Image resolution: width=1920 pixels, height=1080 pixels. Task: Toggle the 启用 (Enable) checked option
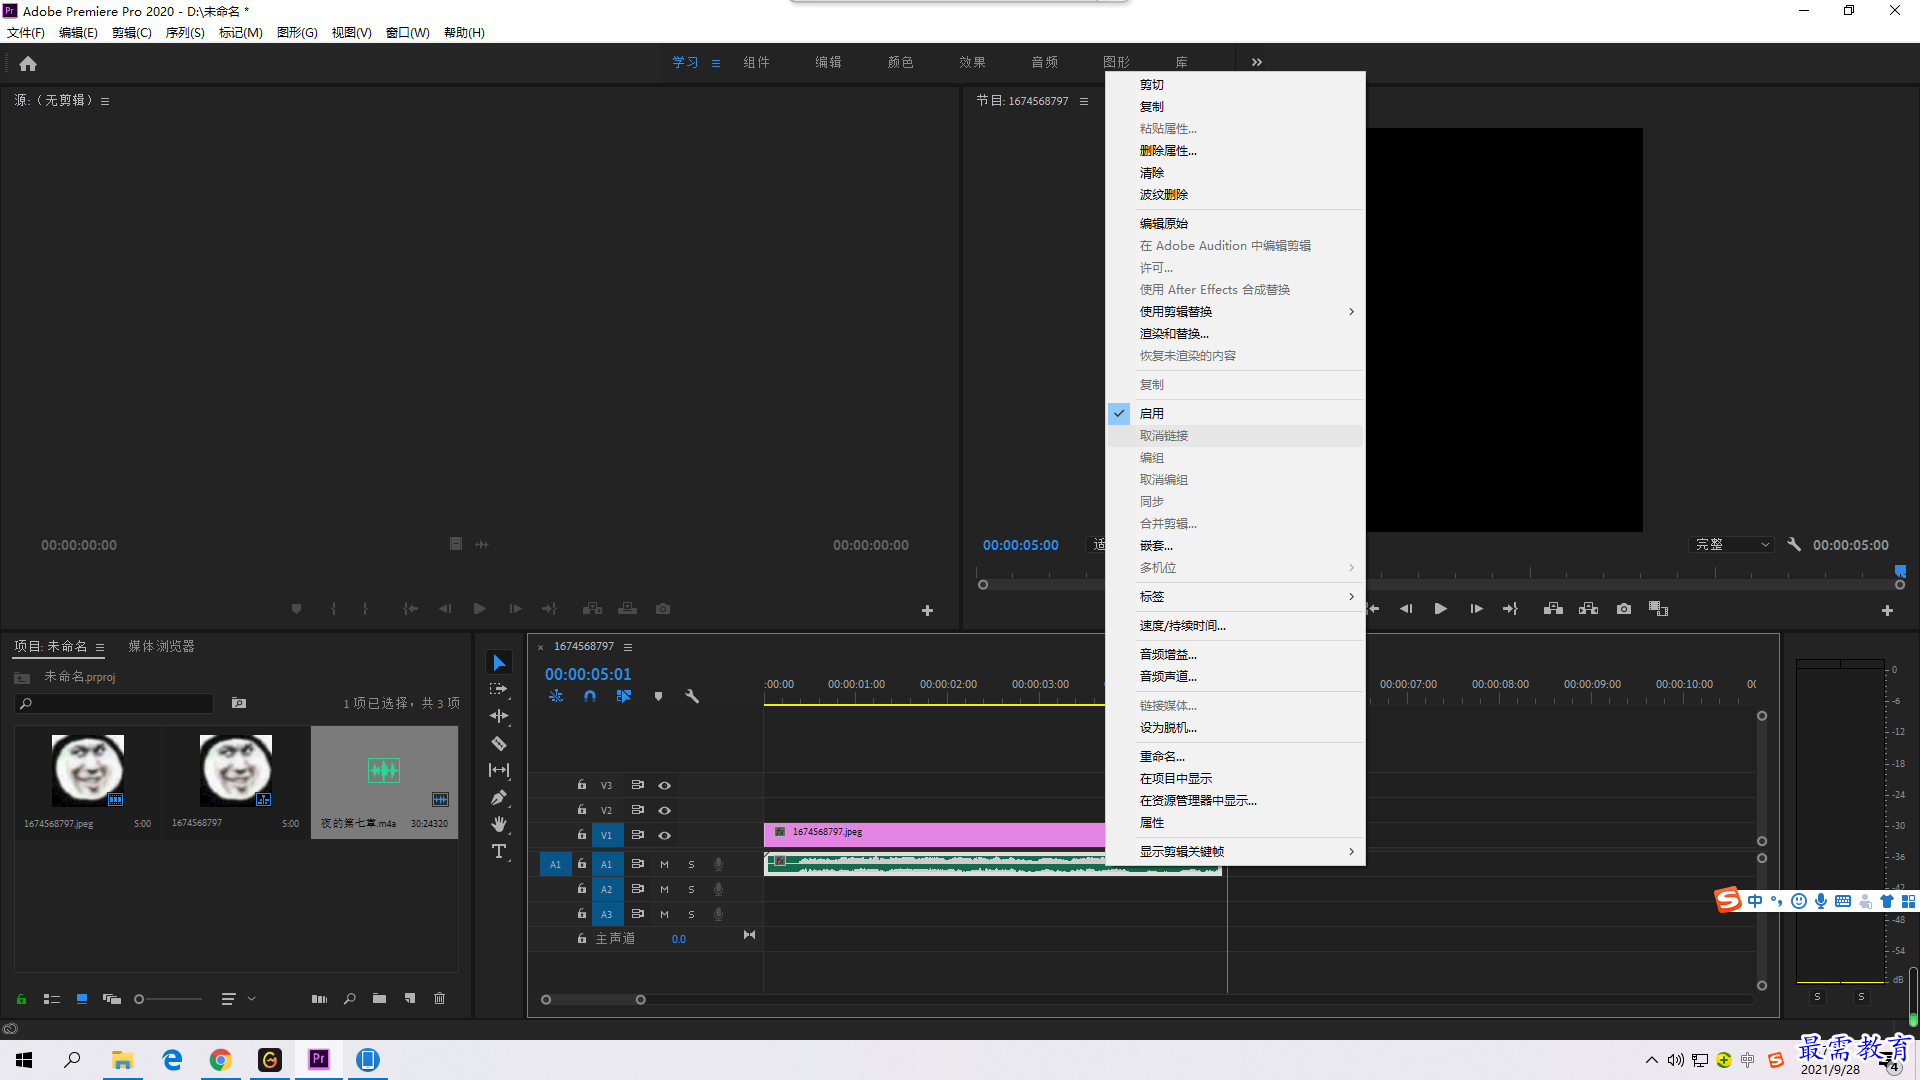point(1235,413)
